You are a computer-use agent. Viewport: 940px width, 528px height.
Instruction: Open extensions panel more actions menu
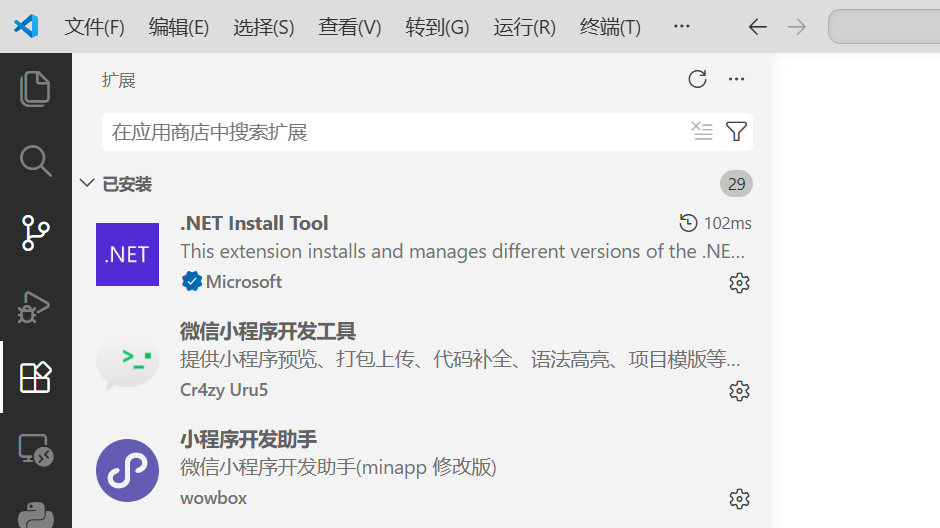click(736, 79)
